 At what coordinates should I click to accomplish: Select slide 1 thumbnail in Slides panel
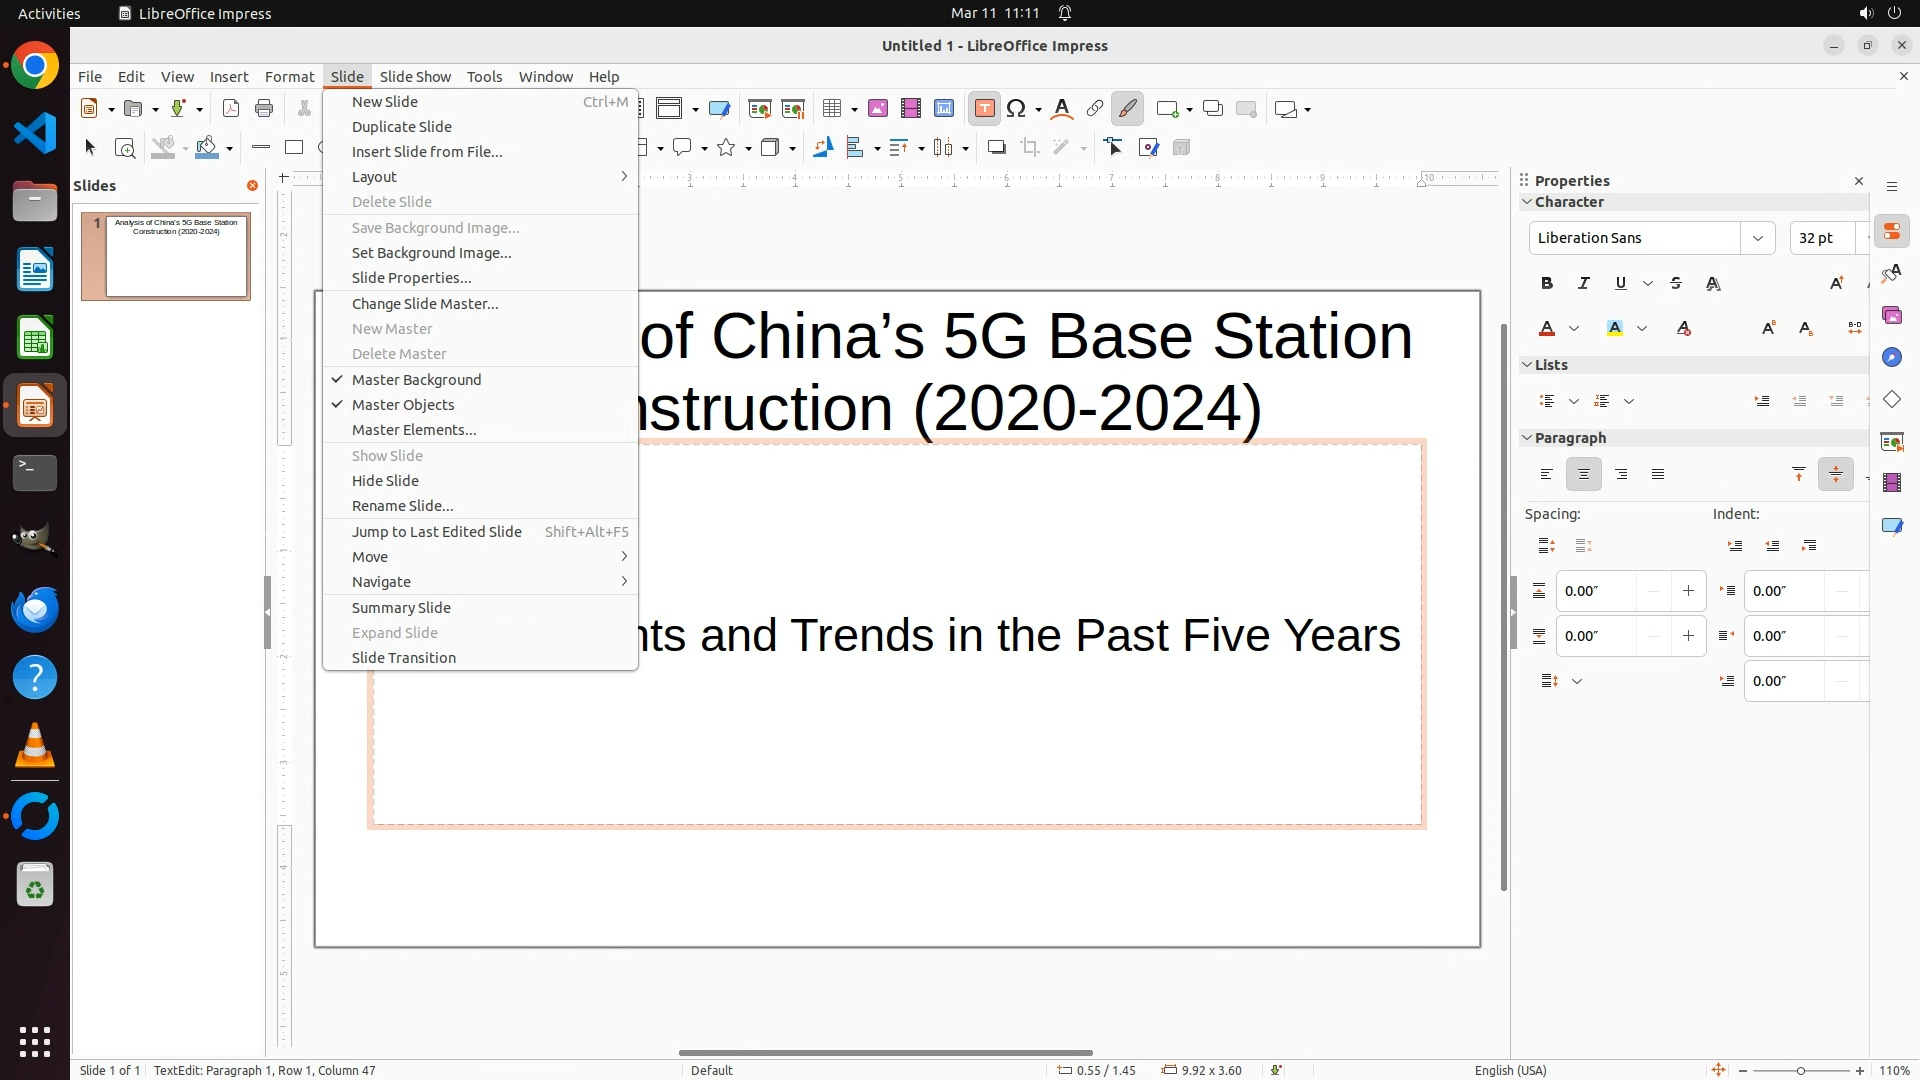(177, 257)
